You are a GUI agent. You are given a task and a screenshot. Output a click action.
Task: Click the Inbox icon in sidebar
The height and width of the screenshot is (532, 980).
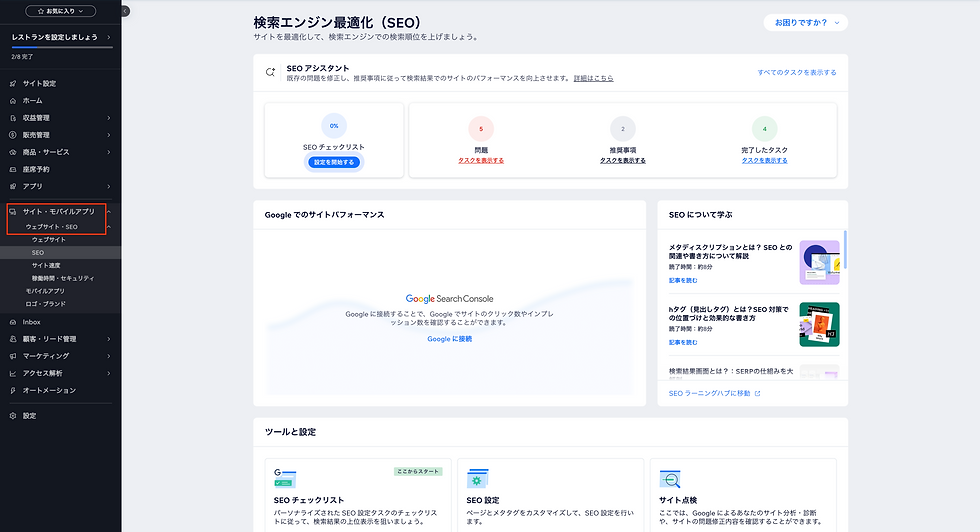point(12,322)
